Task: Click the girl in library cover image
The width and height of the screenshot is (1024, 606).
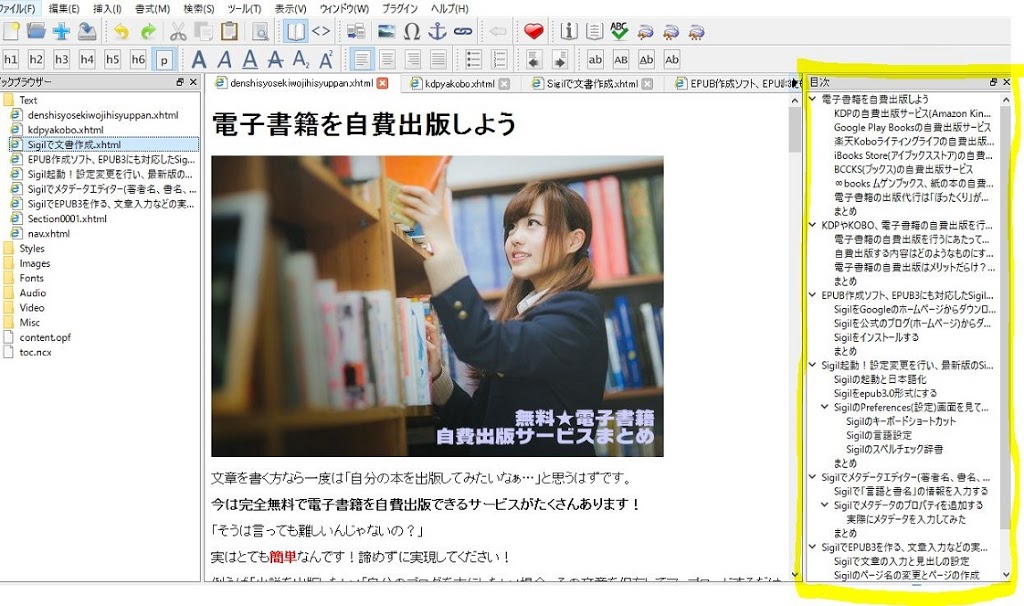Action: point(437,305)
